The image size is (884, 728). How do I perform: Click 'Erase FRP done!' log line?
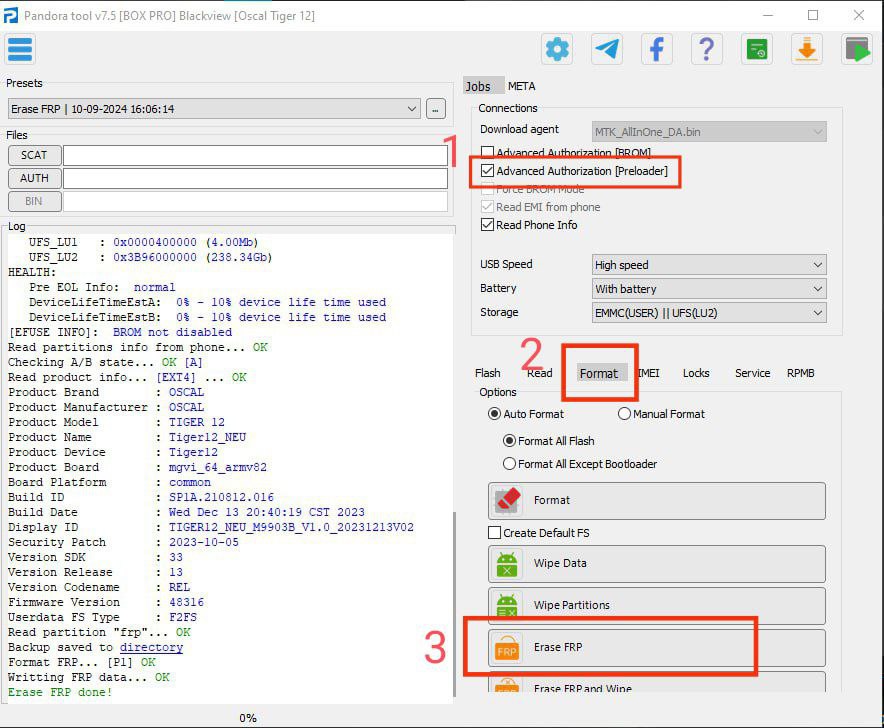[x=60, y=692]
